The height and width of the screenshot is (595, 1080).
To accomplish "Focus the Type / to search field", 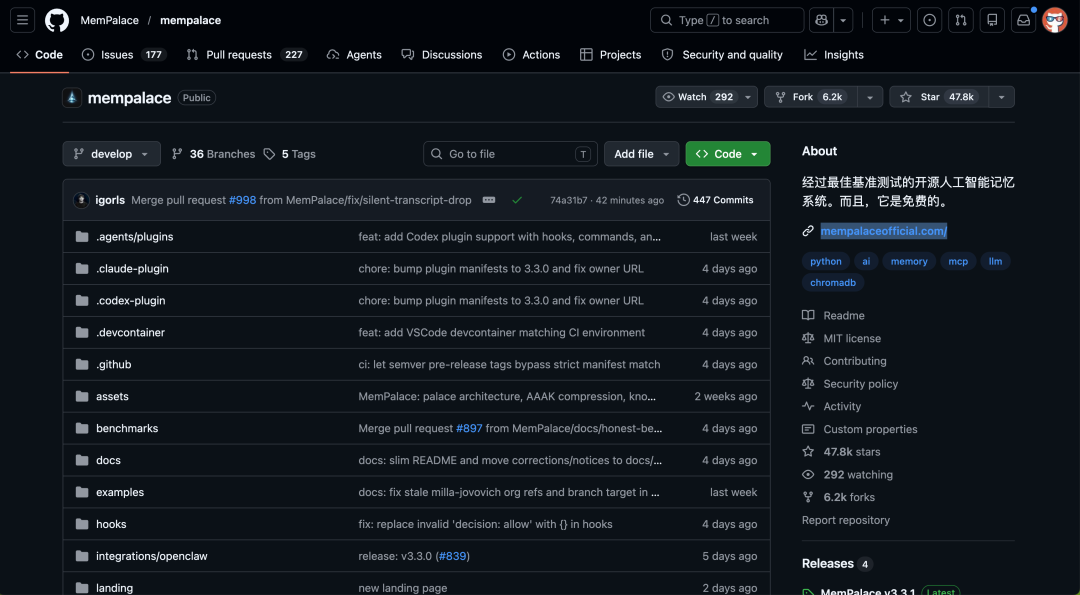I will click(727, 20).
